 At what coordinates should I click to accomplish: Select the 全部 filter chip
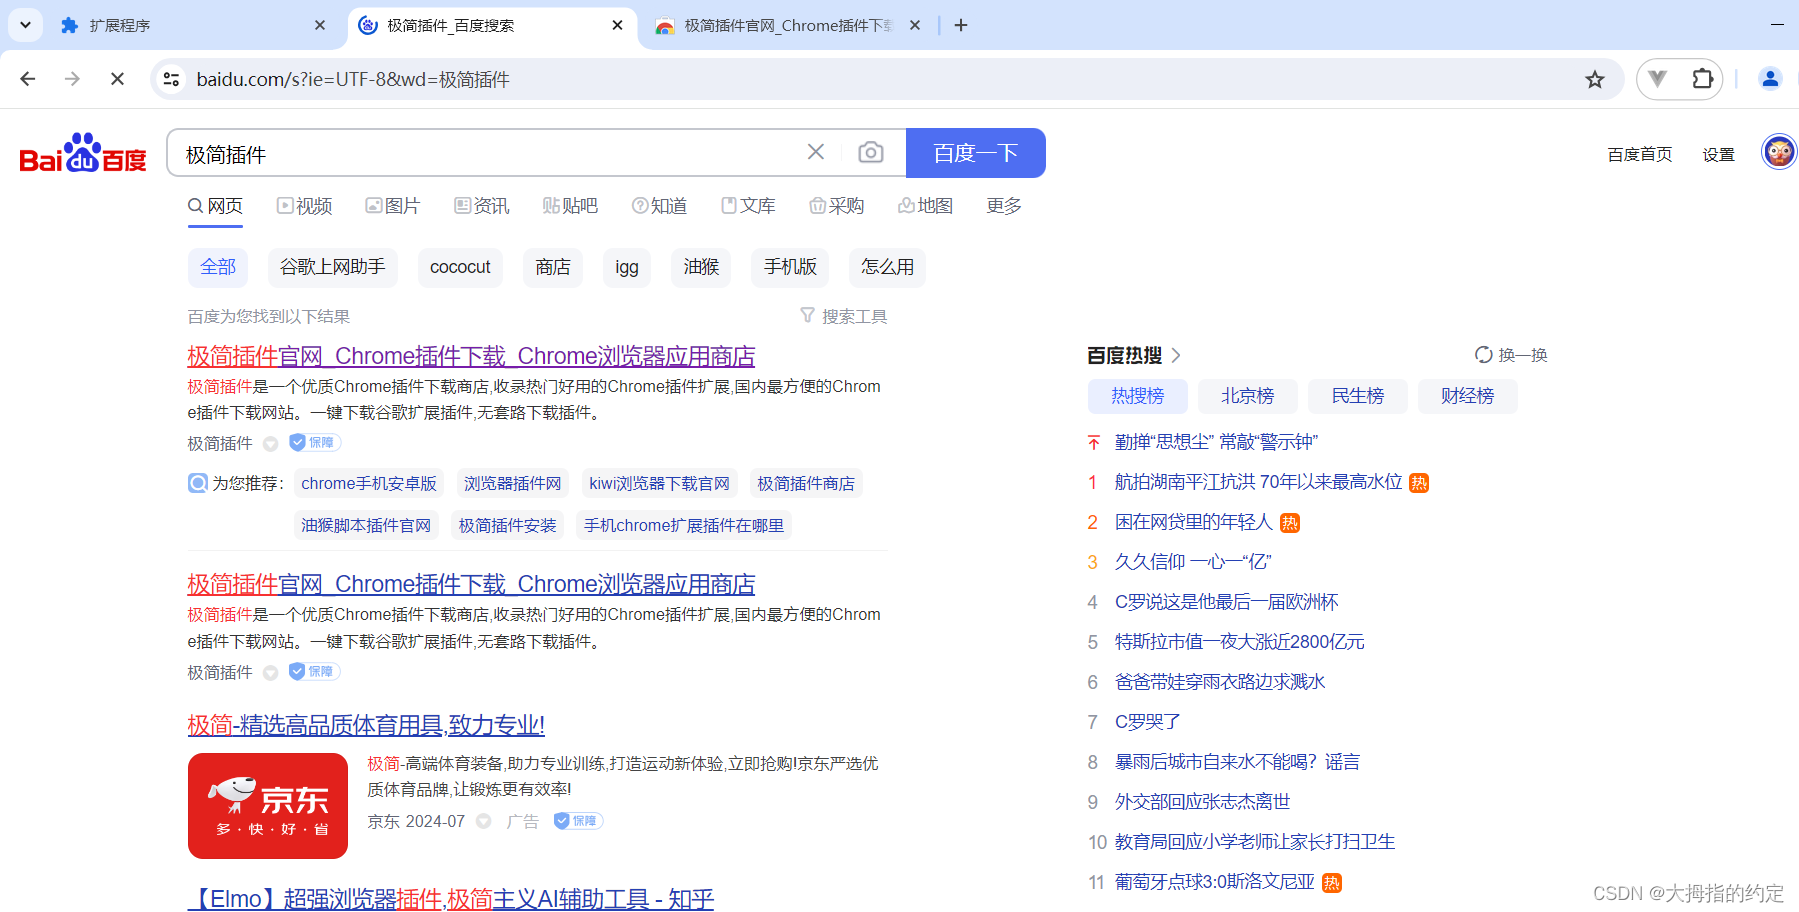click(x=218, y=267)
